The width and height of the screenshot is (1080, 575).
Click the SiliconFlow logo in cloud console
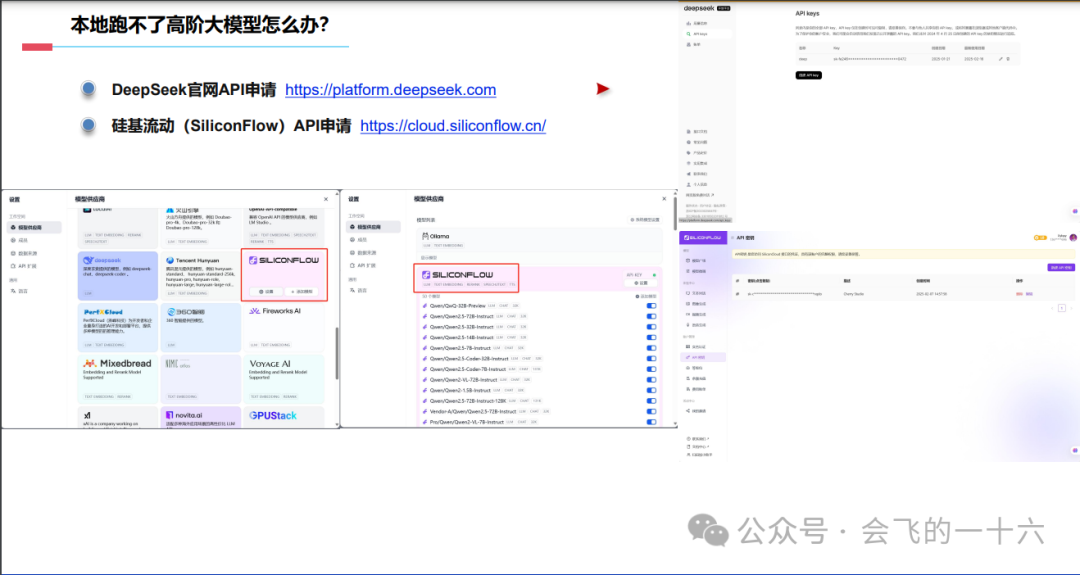coord(702,238)
